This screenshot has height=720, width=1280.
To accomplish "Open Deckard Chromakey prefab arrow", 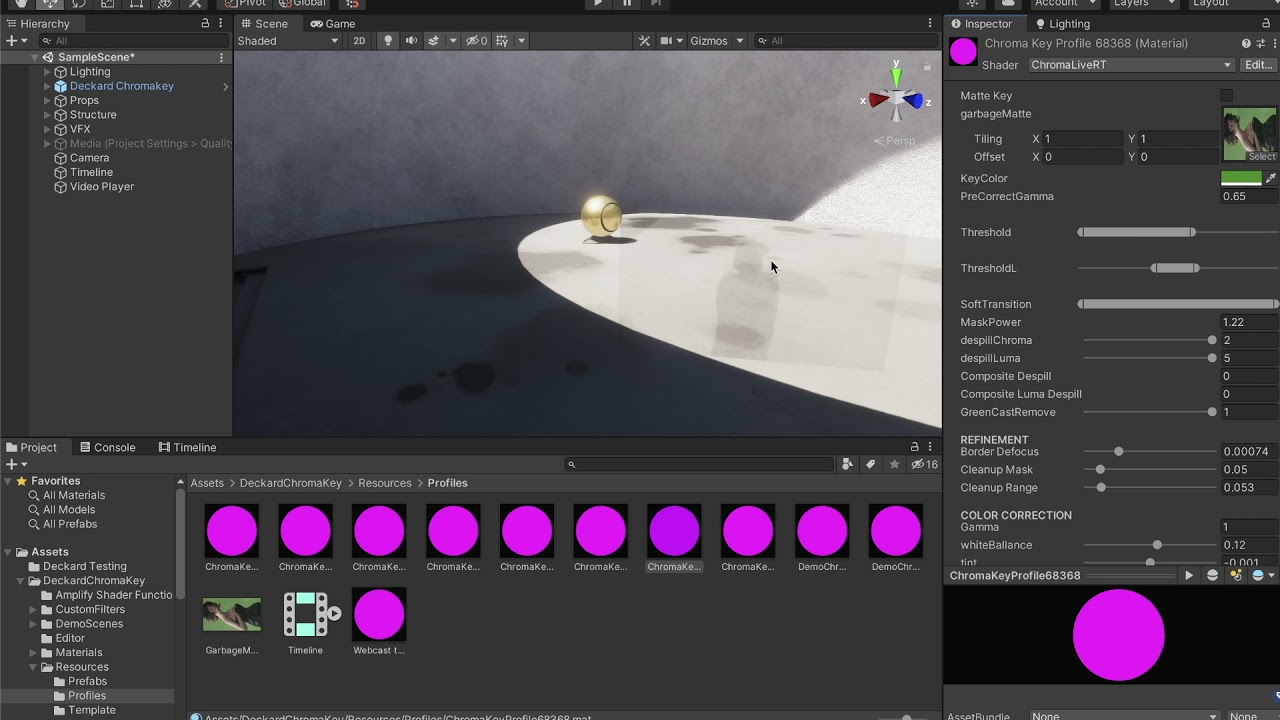I will [x=225, y=87].
